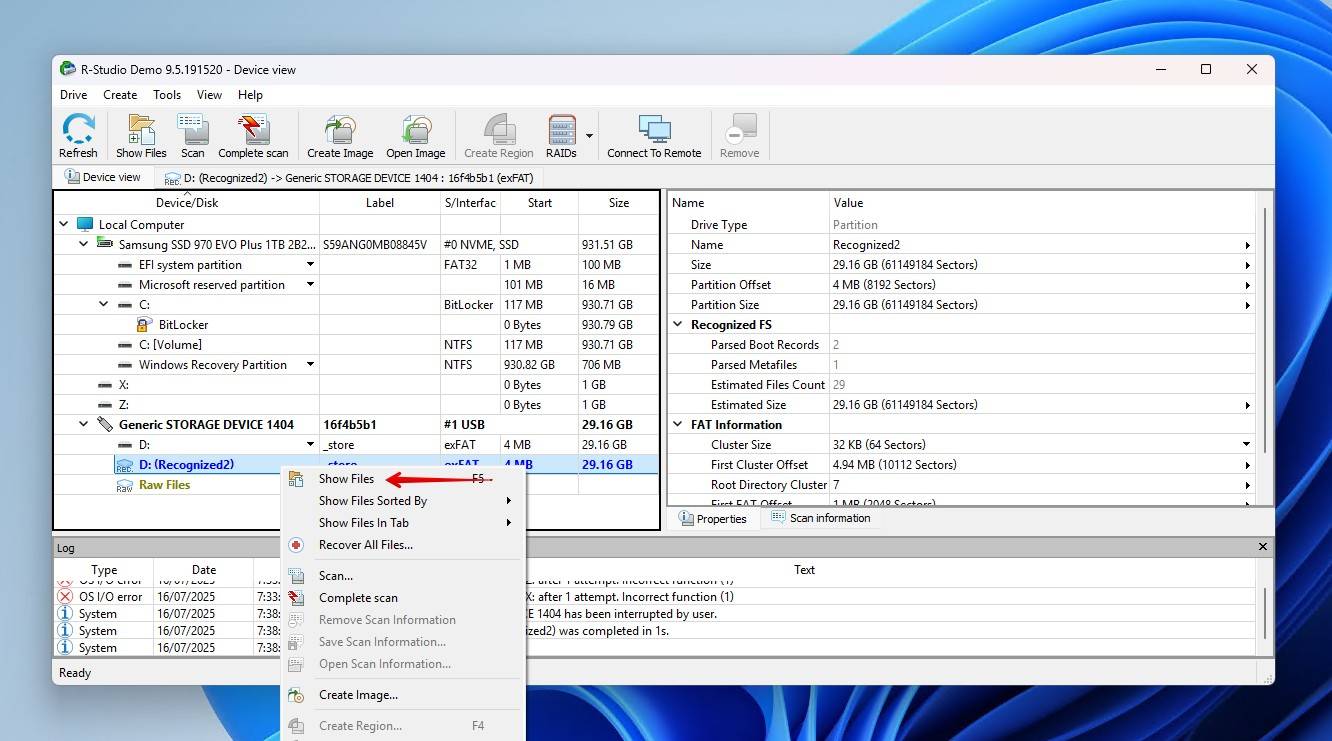The height and width of the screenshot is (741, 1332).
Task: Collapse the Generic STORAGE DEVICE 1404 node
Action: 85,425
